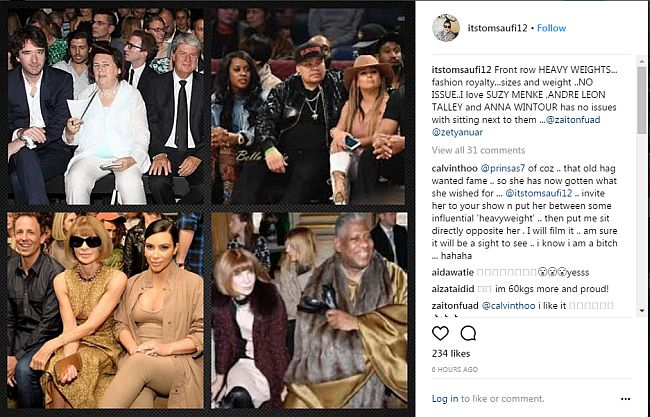Click the bottom-right photo with the fur coat

tap(310, 310)
